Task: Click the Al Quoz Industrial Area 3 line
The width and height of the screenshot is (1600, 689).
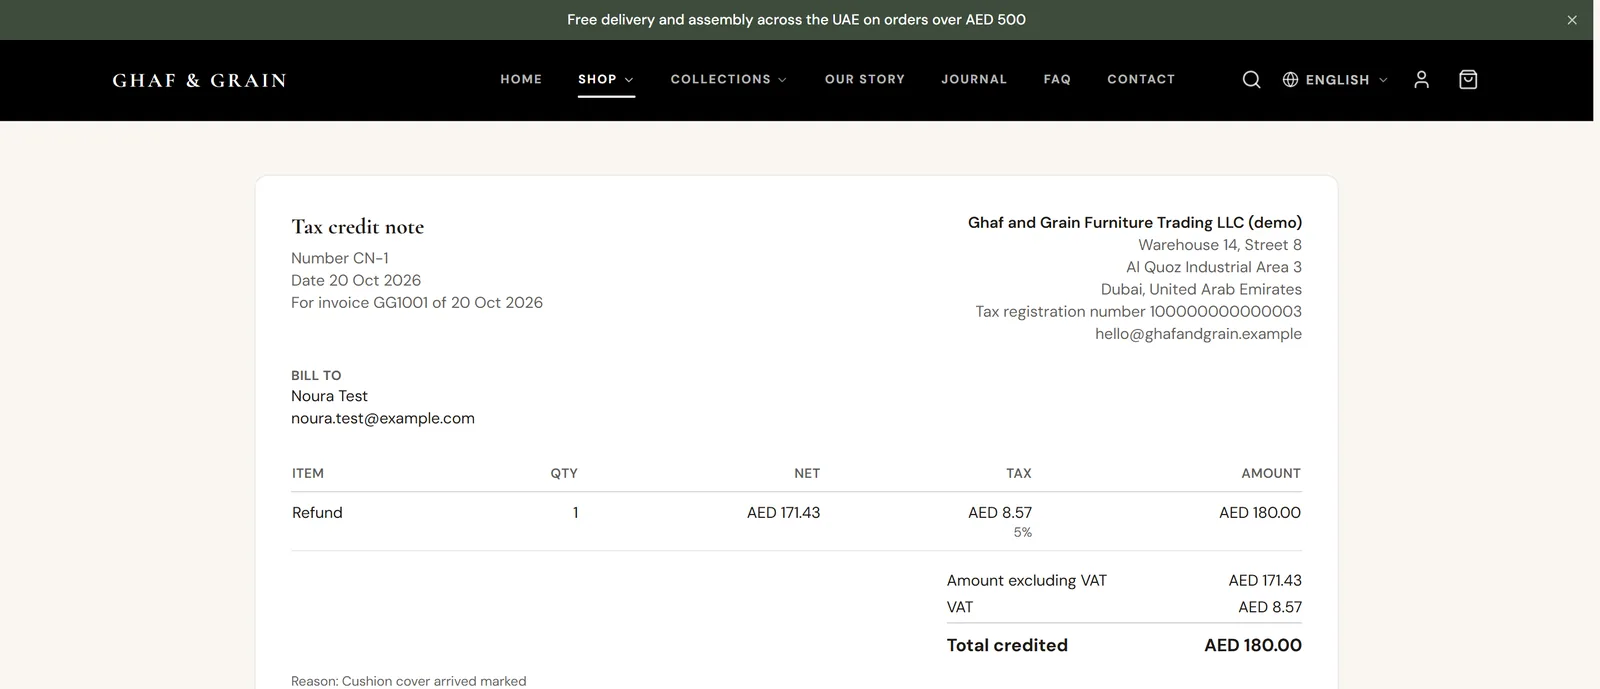Action: [x=1214, y=267]
